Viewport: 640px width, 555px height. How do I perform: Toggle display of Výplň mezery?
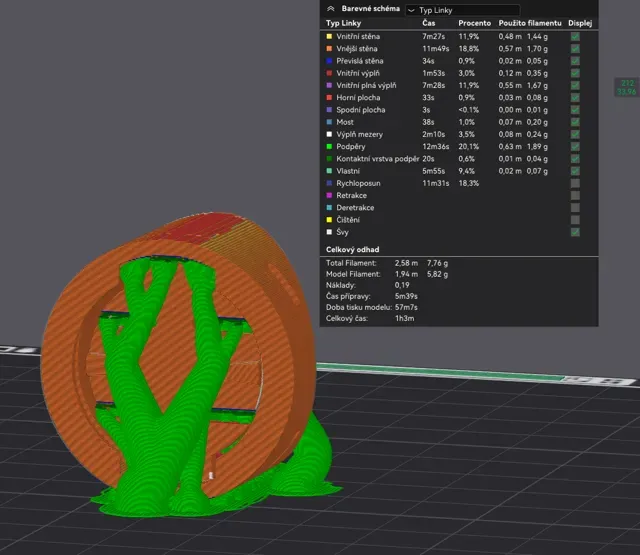(575, 134)
